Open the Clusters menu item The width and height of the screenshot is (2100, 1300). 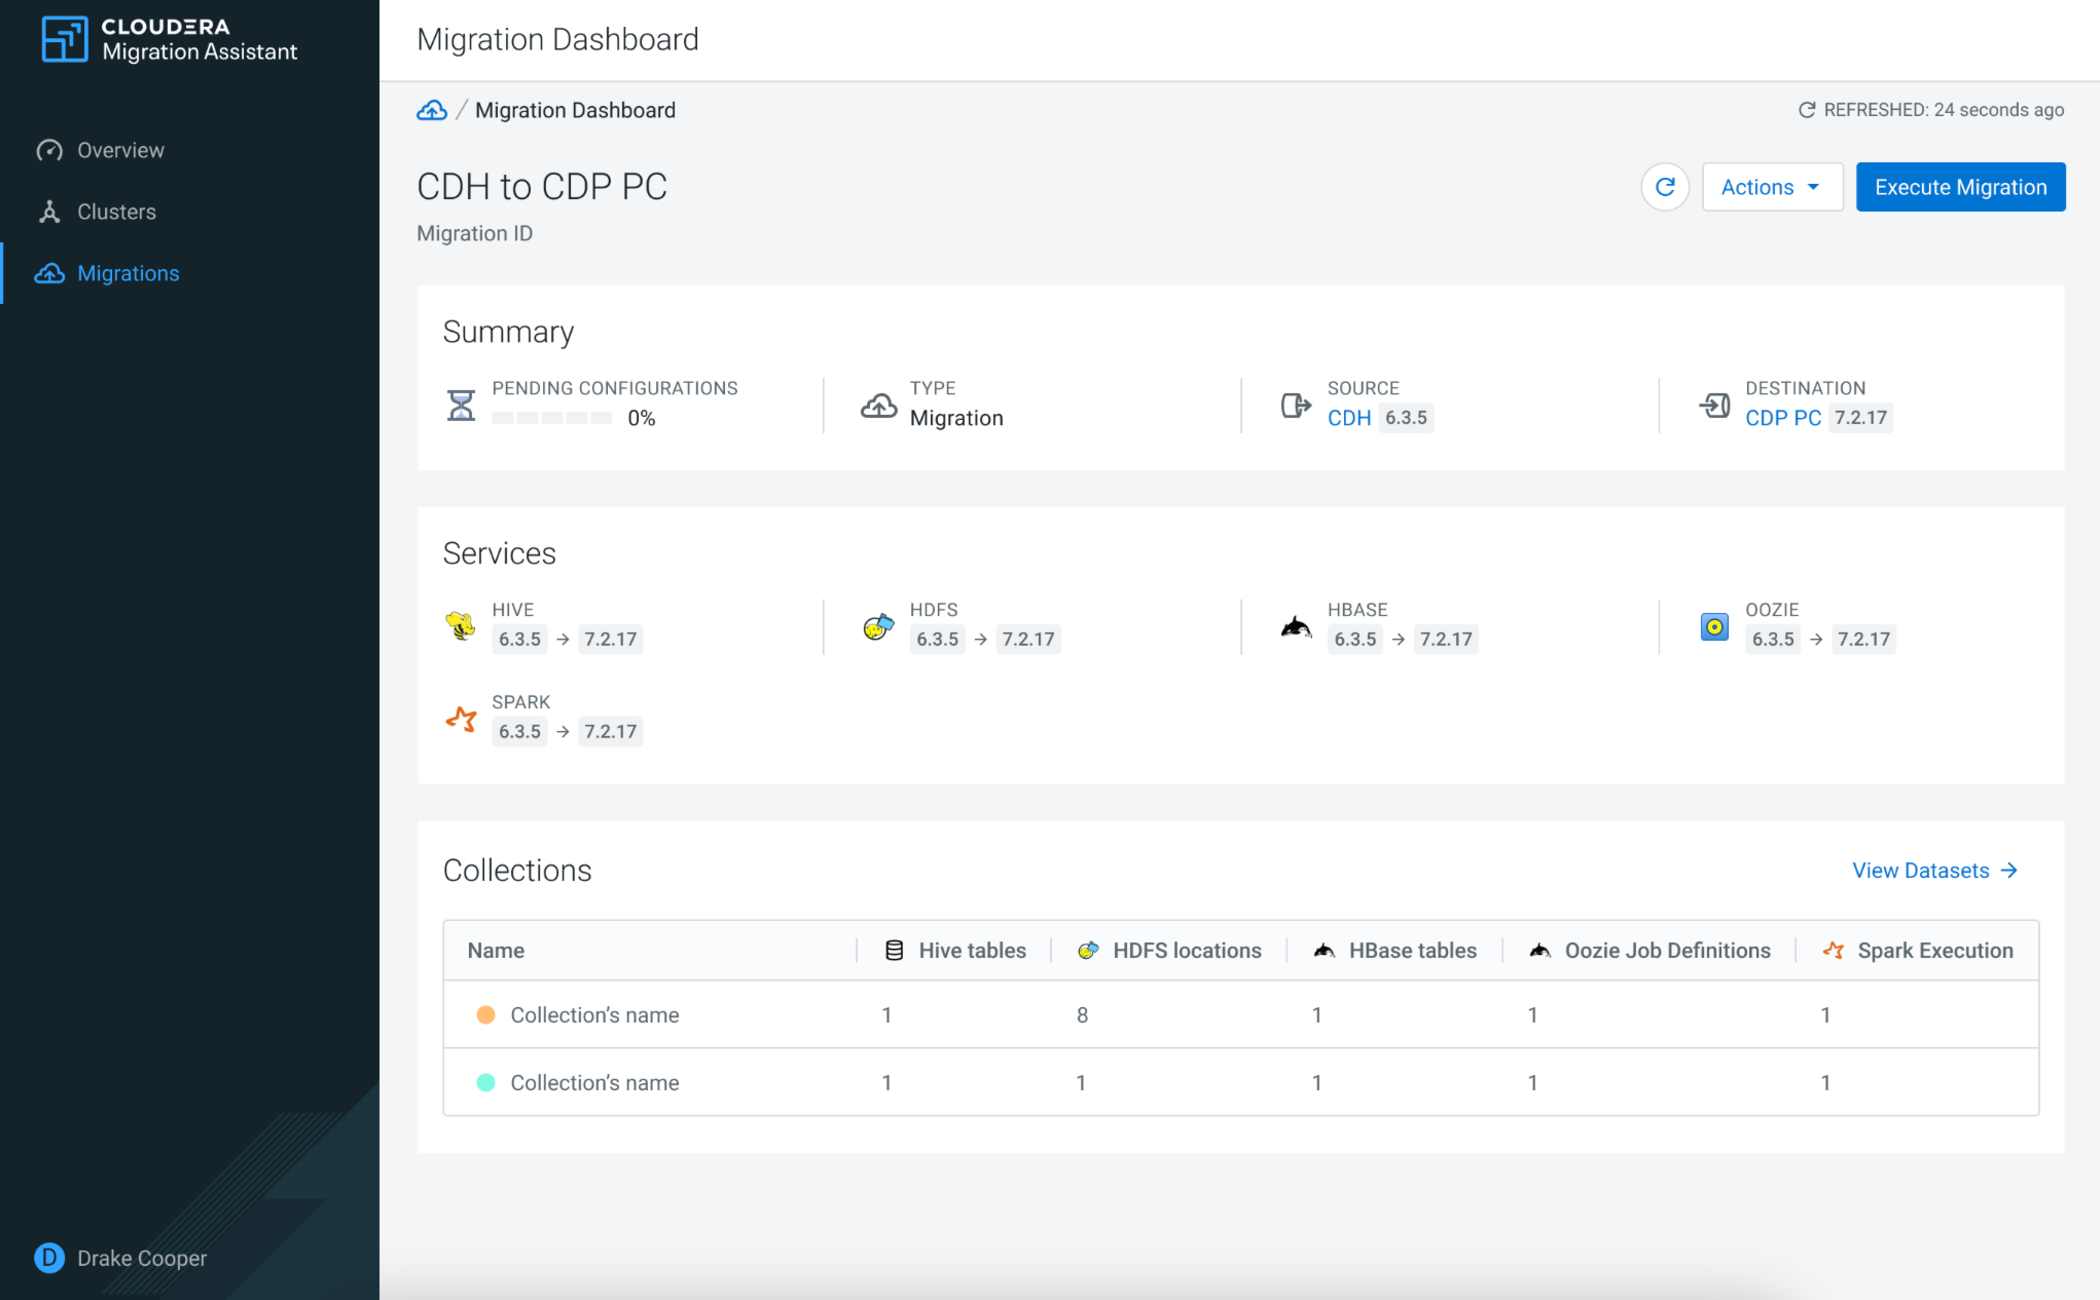[x=117, y=212]
